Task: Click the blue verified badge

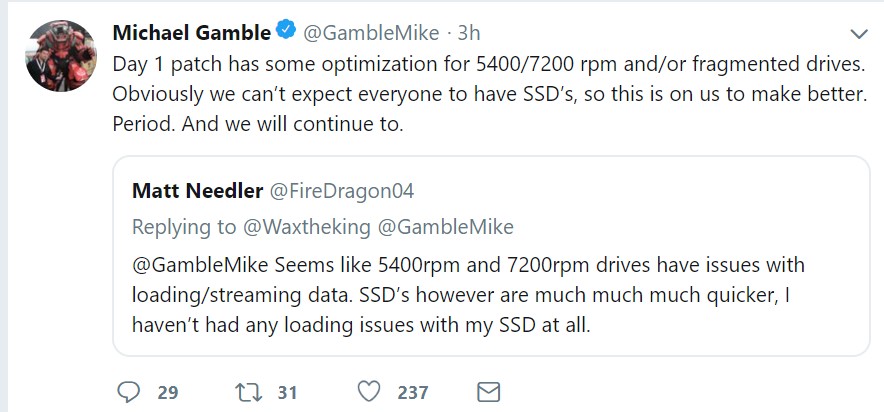Action: pos(286,32)
